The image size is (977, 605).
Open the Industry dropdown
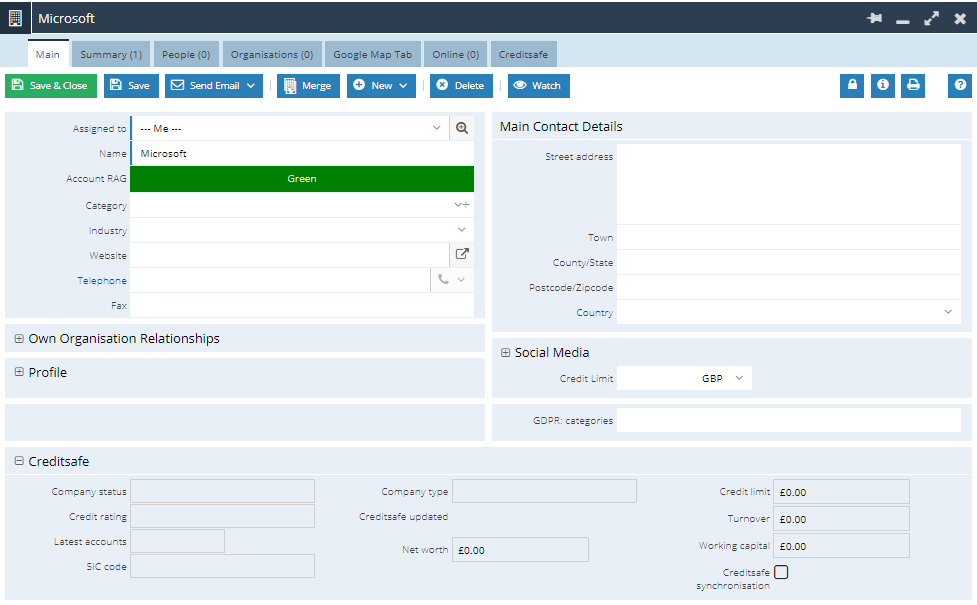click(x=462, y=230)
